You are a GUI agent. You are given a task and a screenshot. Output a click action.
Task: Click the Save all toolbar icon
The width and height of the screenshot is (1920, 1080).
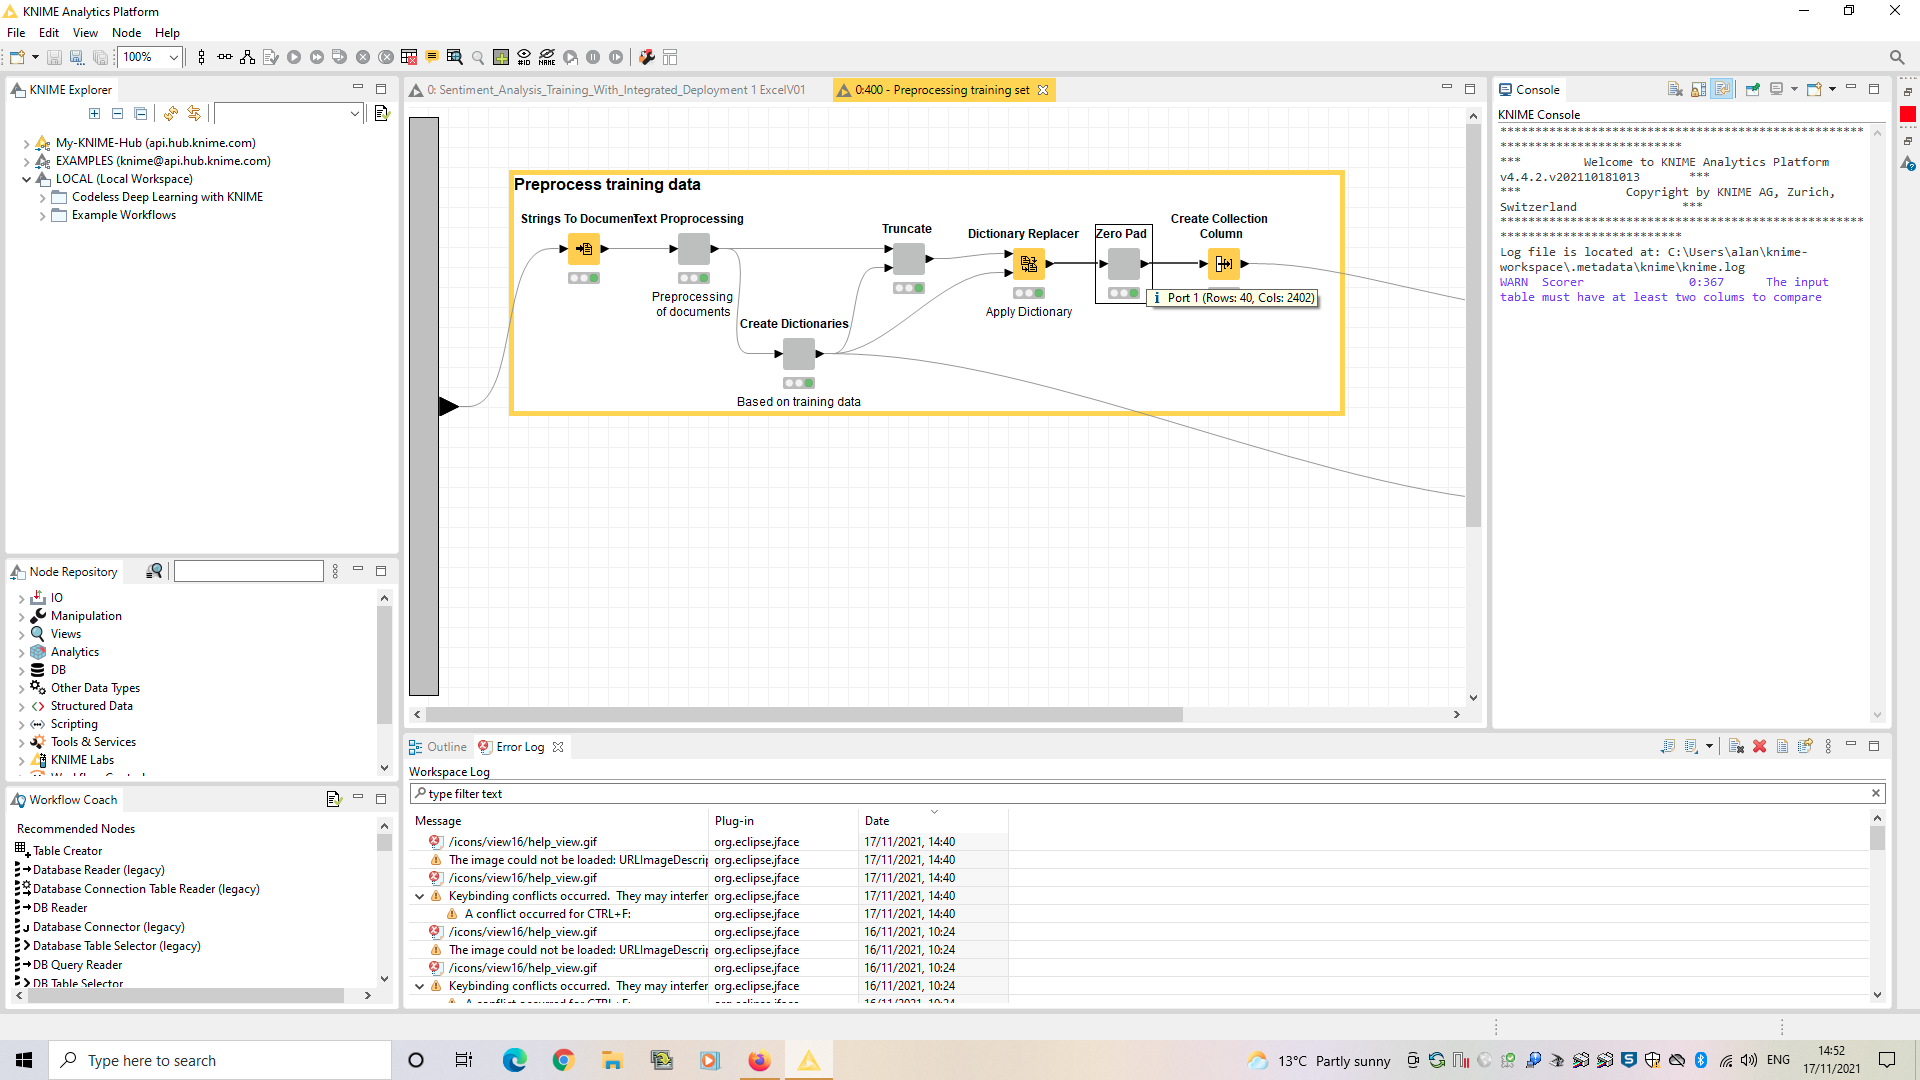[x=100, y=57]
